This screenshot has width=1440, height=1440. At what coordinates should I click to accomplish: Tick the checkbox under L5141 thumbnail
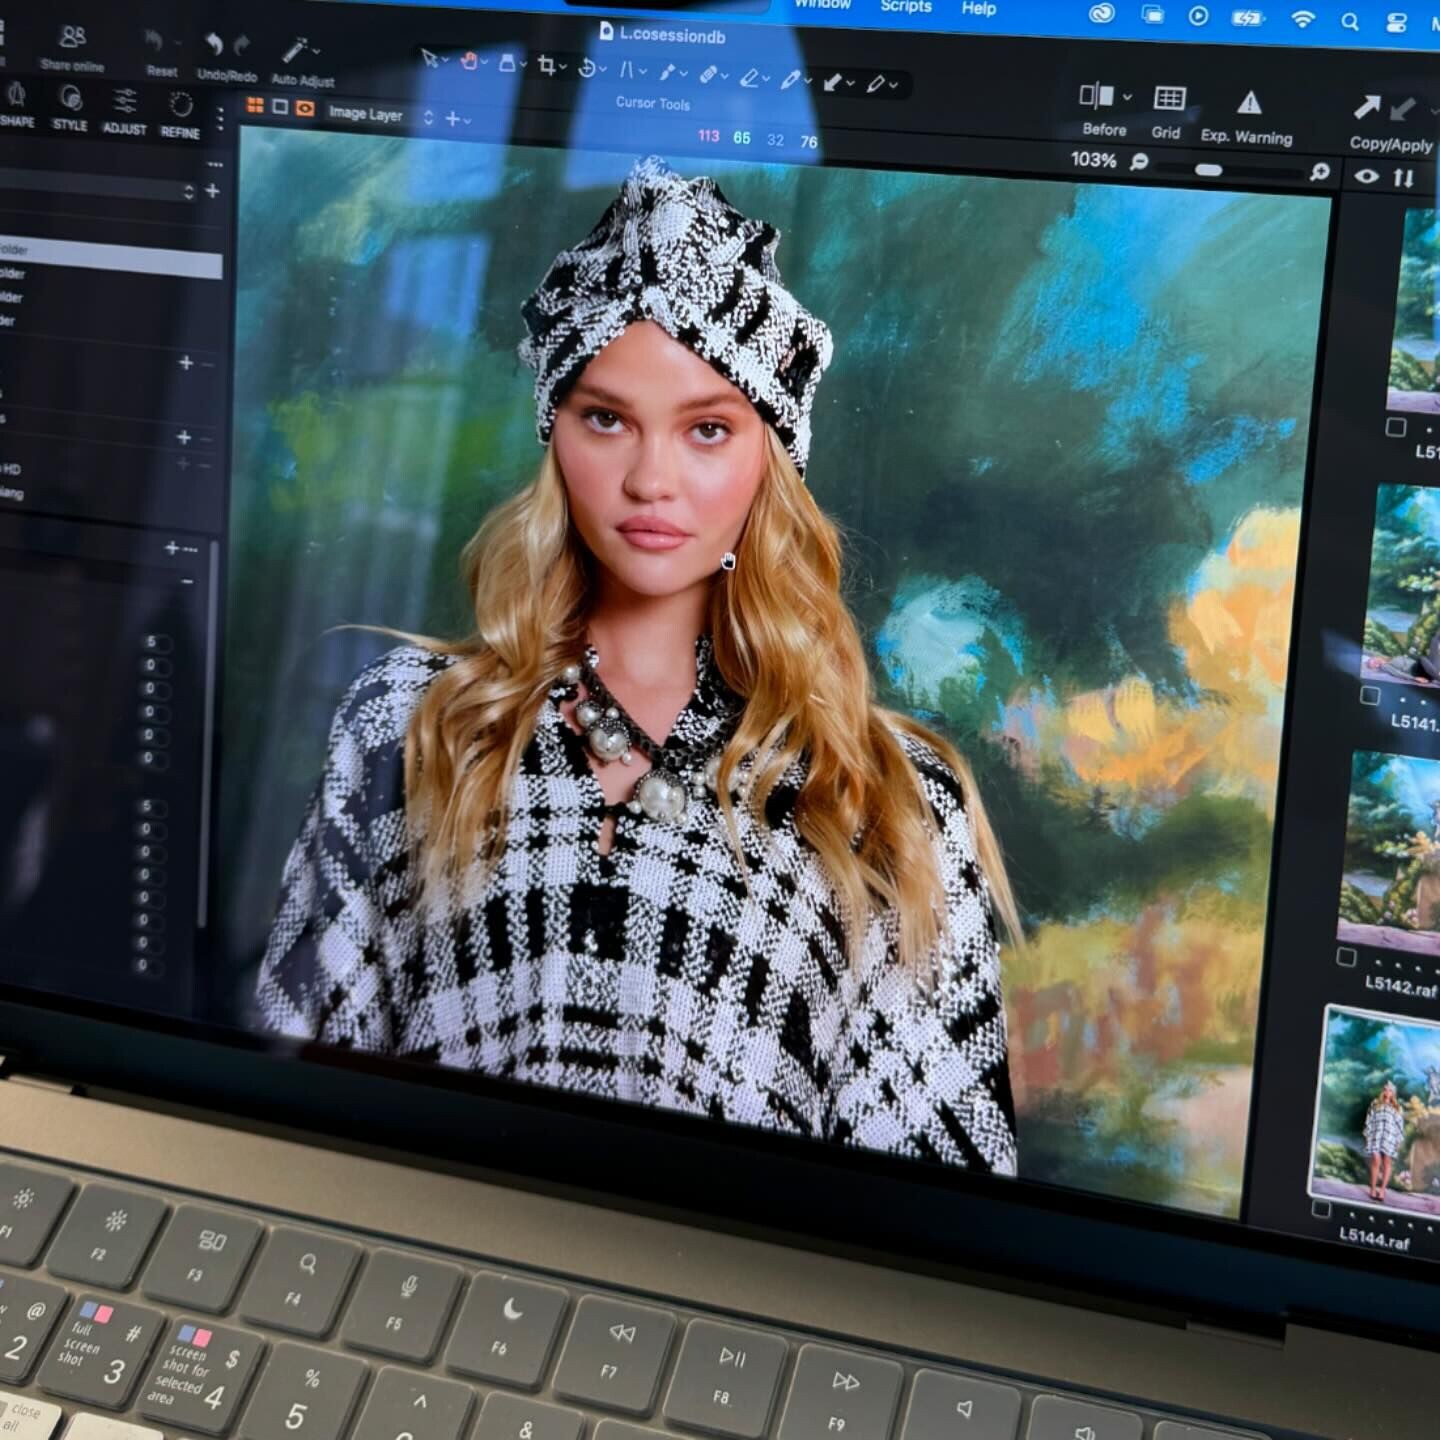tap(1370, 695)
